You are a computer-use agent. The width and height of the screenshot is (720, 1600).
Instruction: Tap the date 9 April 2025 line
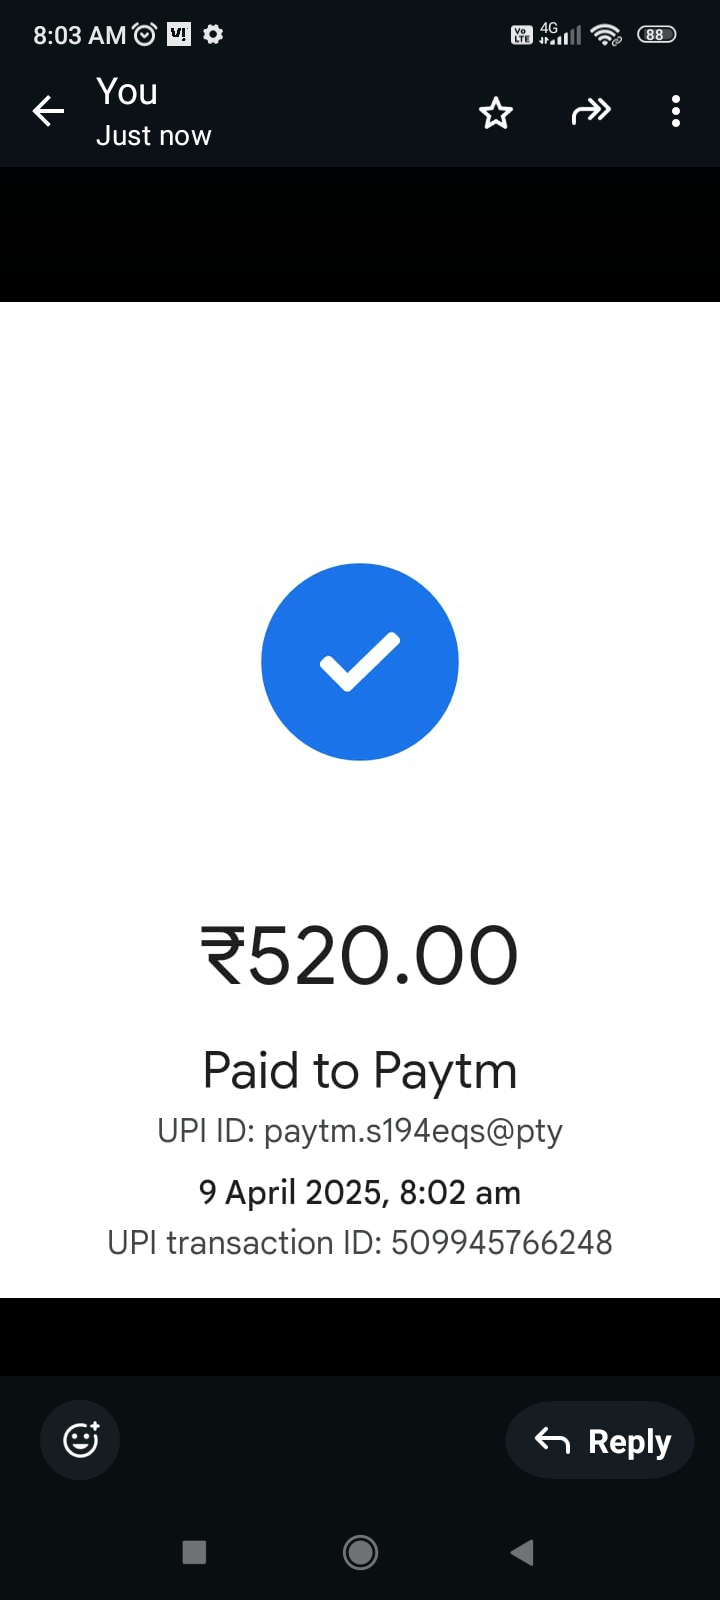click(x=360, y=1193)
